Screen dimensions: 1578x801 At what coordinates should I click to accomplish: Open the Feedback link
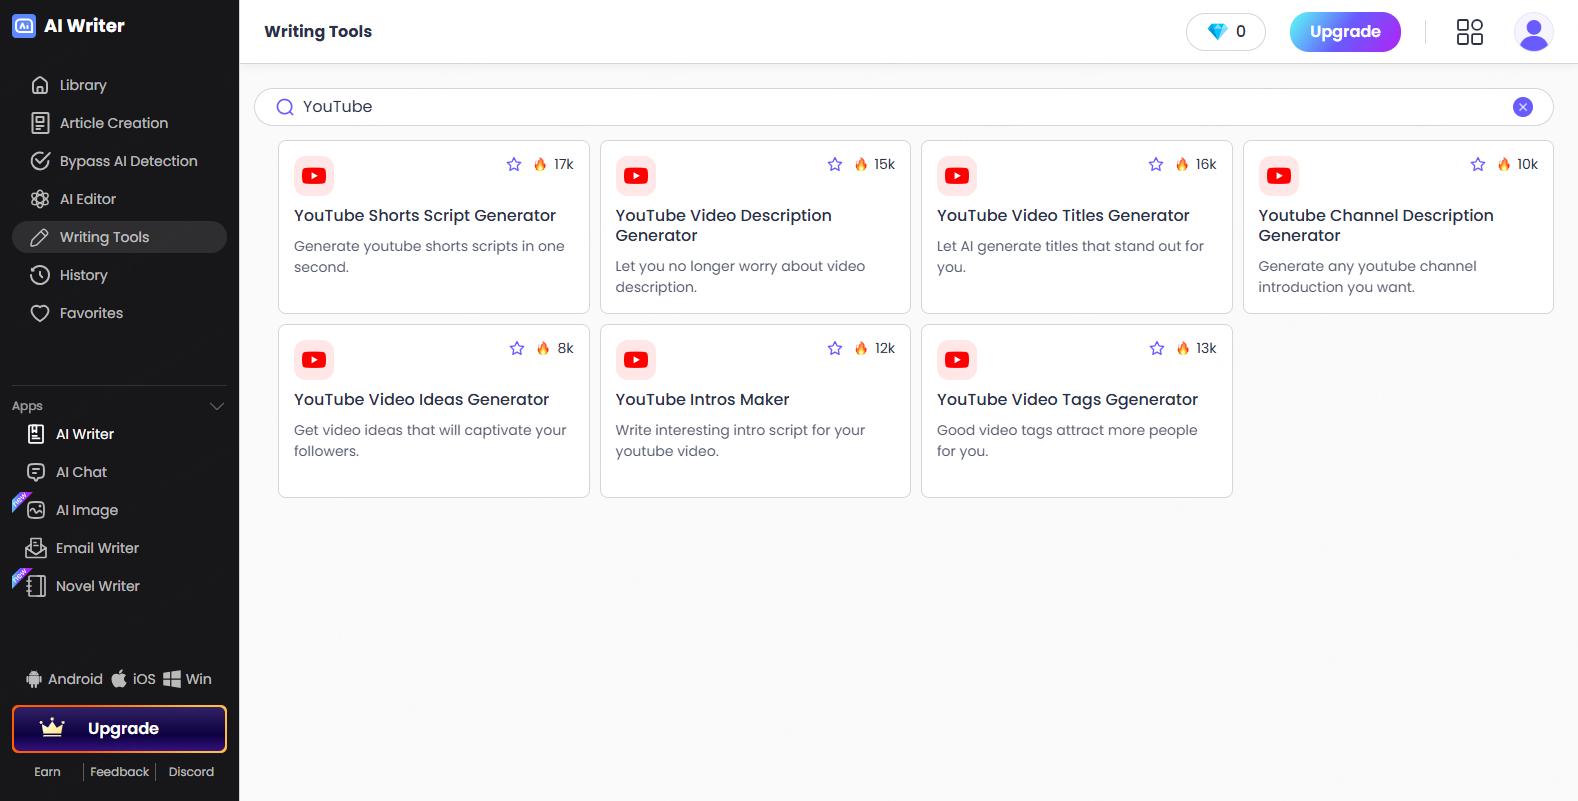(x=119, y=772)
